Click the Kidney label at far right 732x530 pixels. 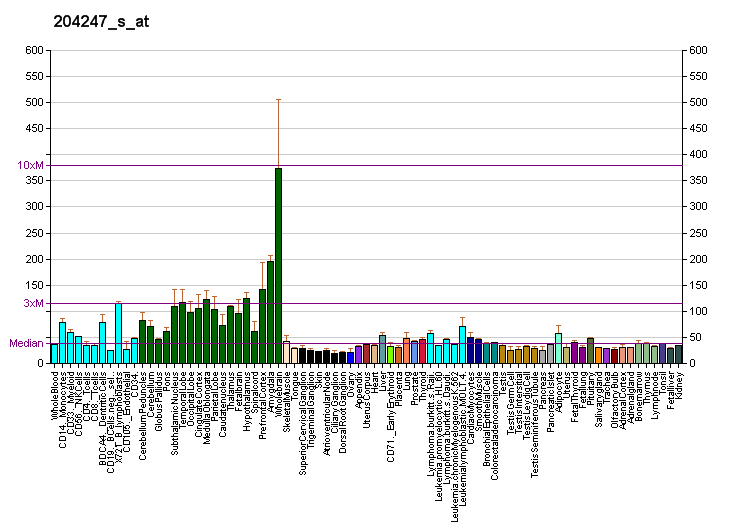[x=679, y=384]
